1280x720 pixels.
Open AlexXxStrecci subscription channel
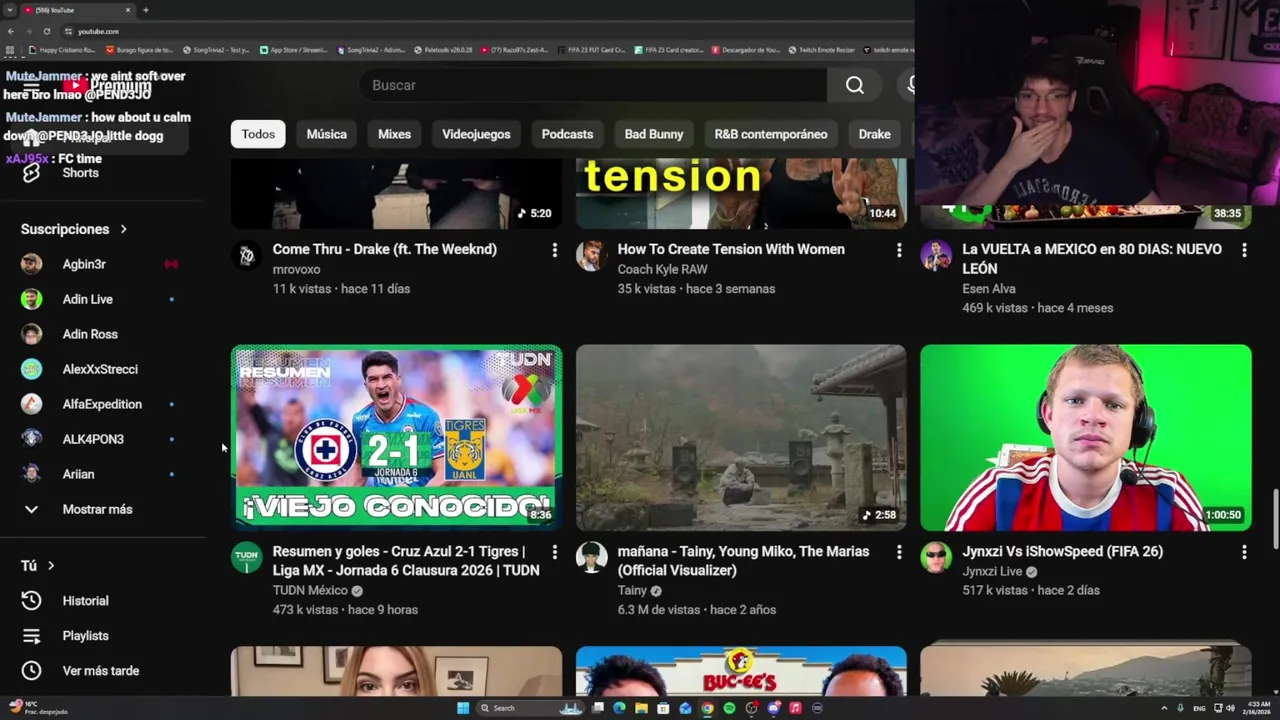100,369
